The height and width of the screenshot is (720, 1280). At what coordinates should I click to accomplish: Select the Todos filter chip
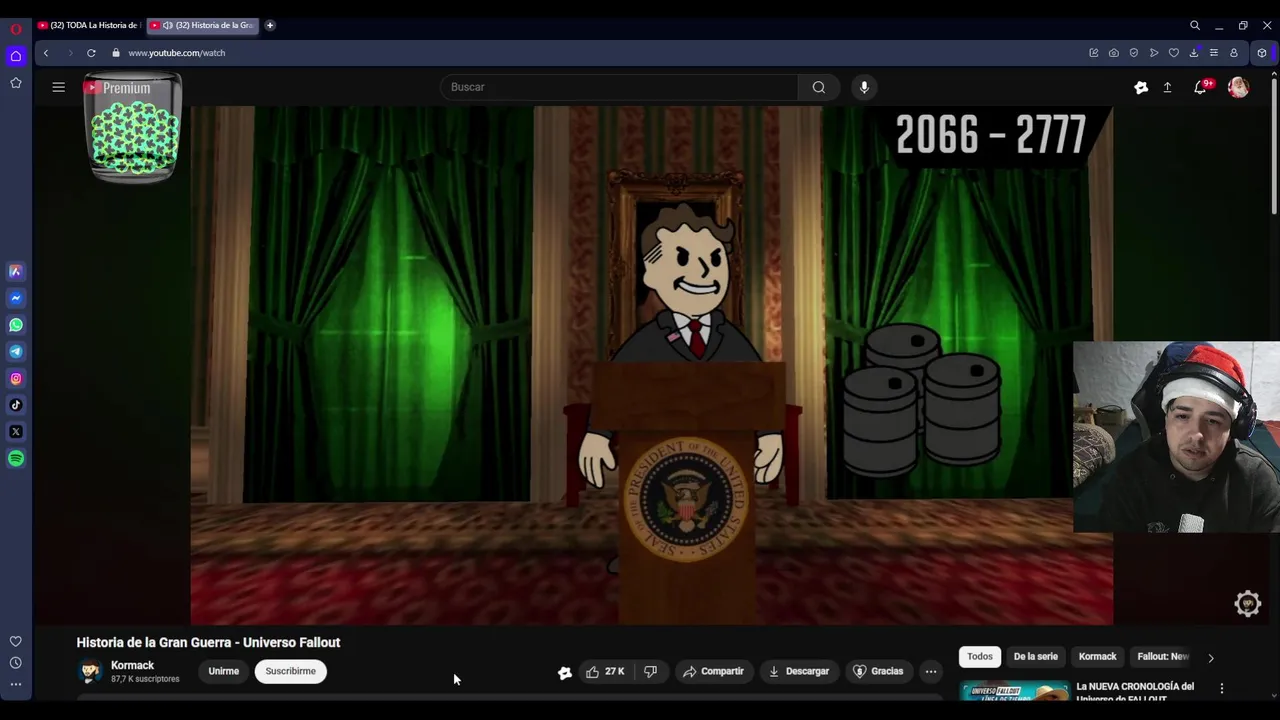click(980, 657)
